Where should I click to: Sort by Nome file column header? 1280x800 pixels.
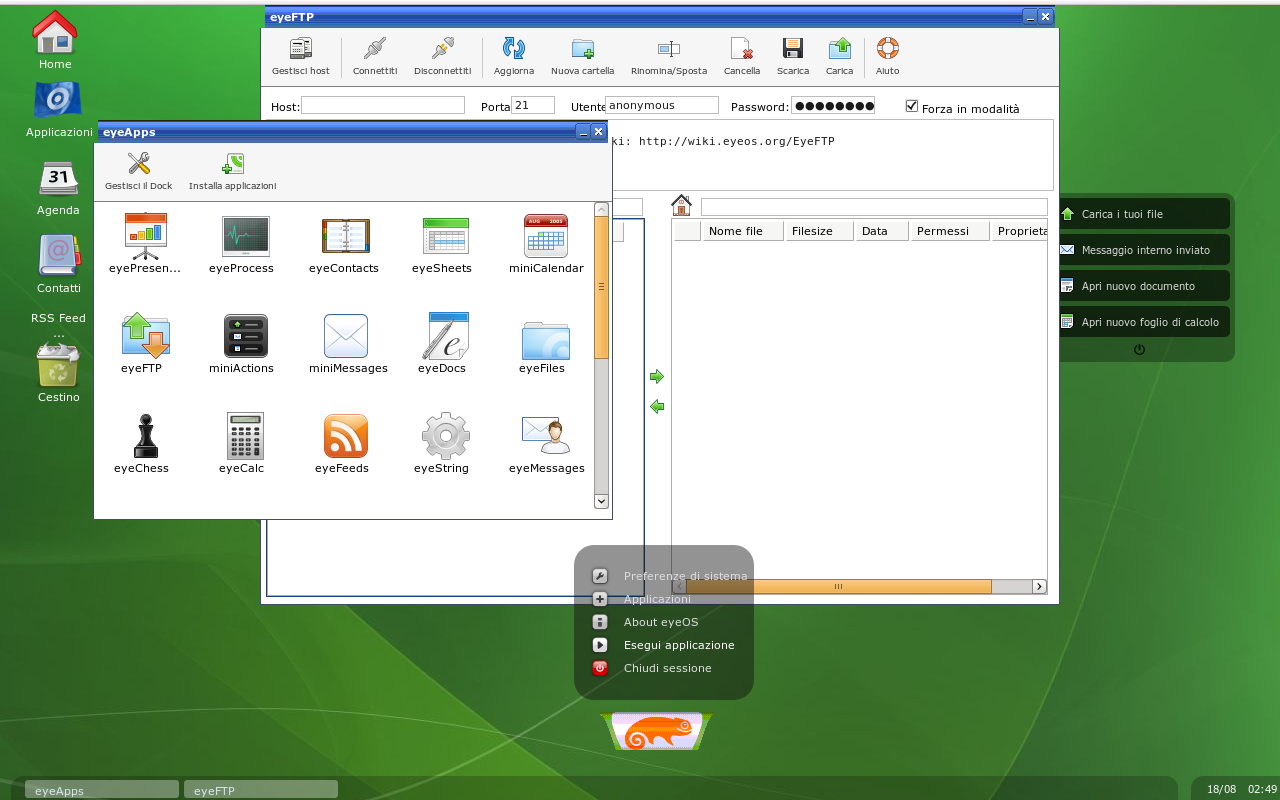742,231
